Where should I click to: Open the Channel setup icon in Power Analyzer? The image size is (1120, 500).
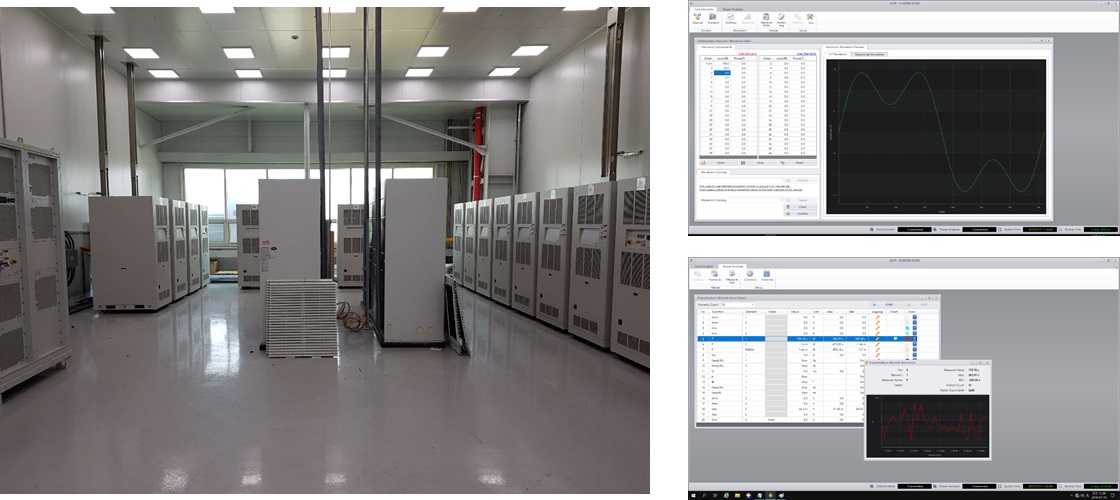point(767,277)
